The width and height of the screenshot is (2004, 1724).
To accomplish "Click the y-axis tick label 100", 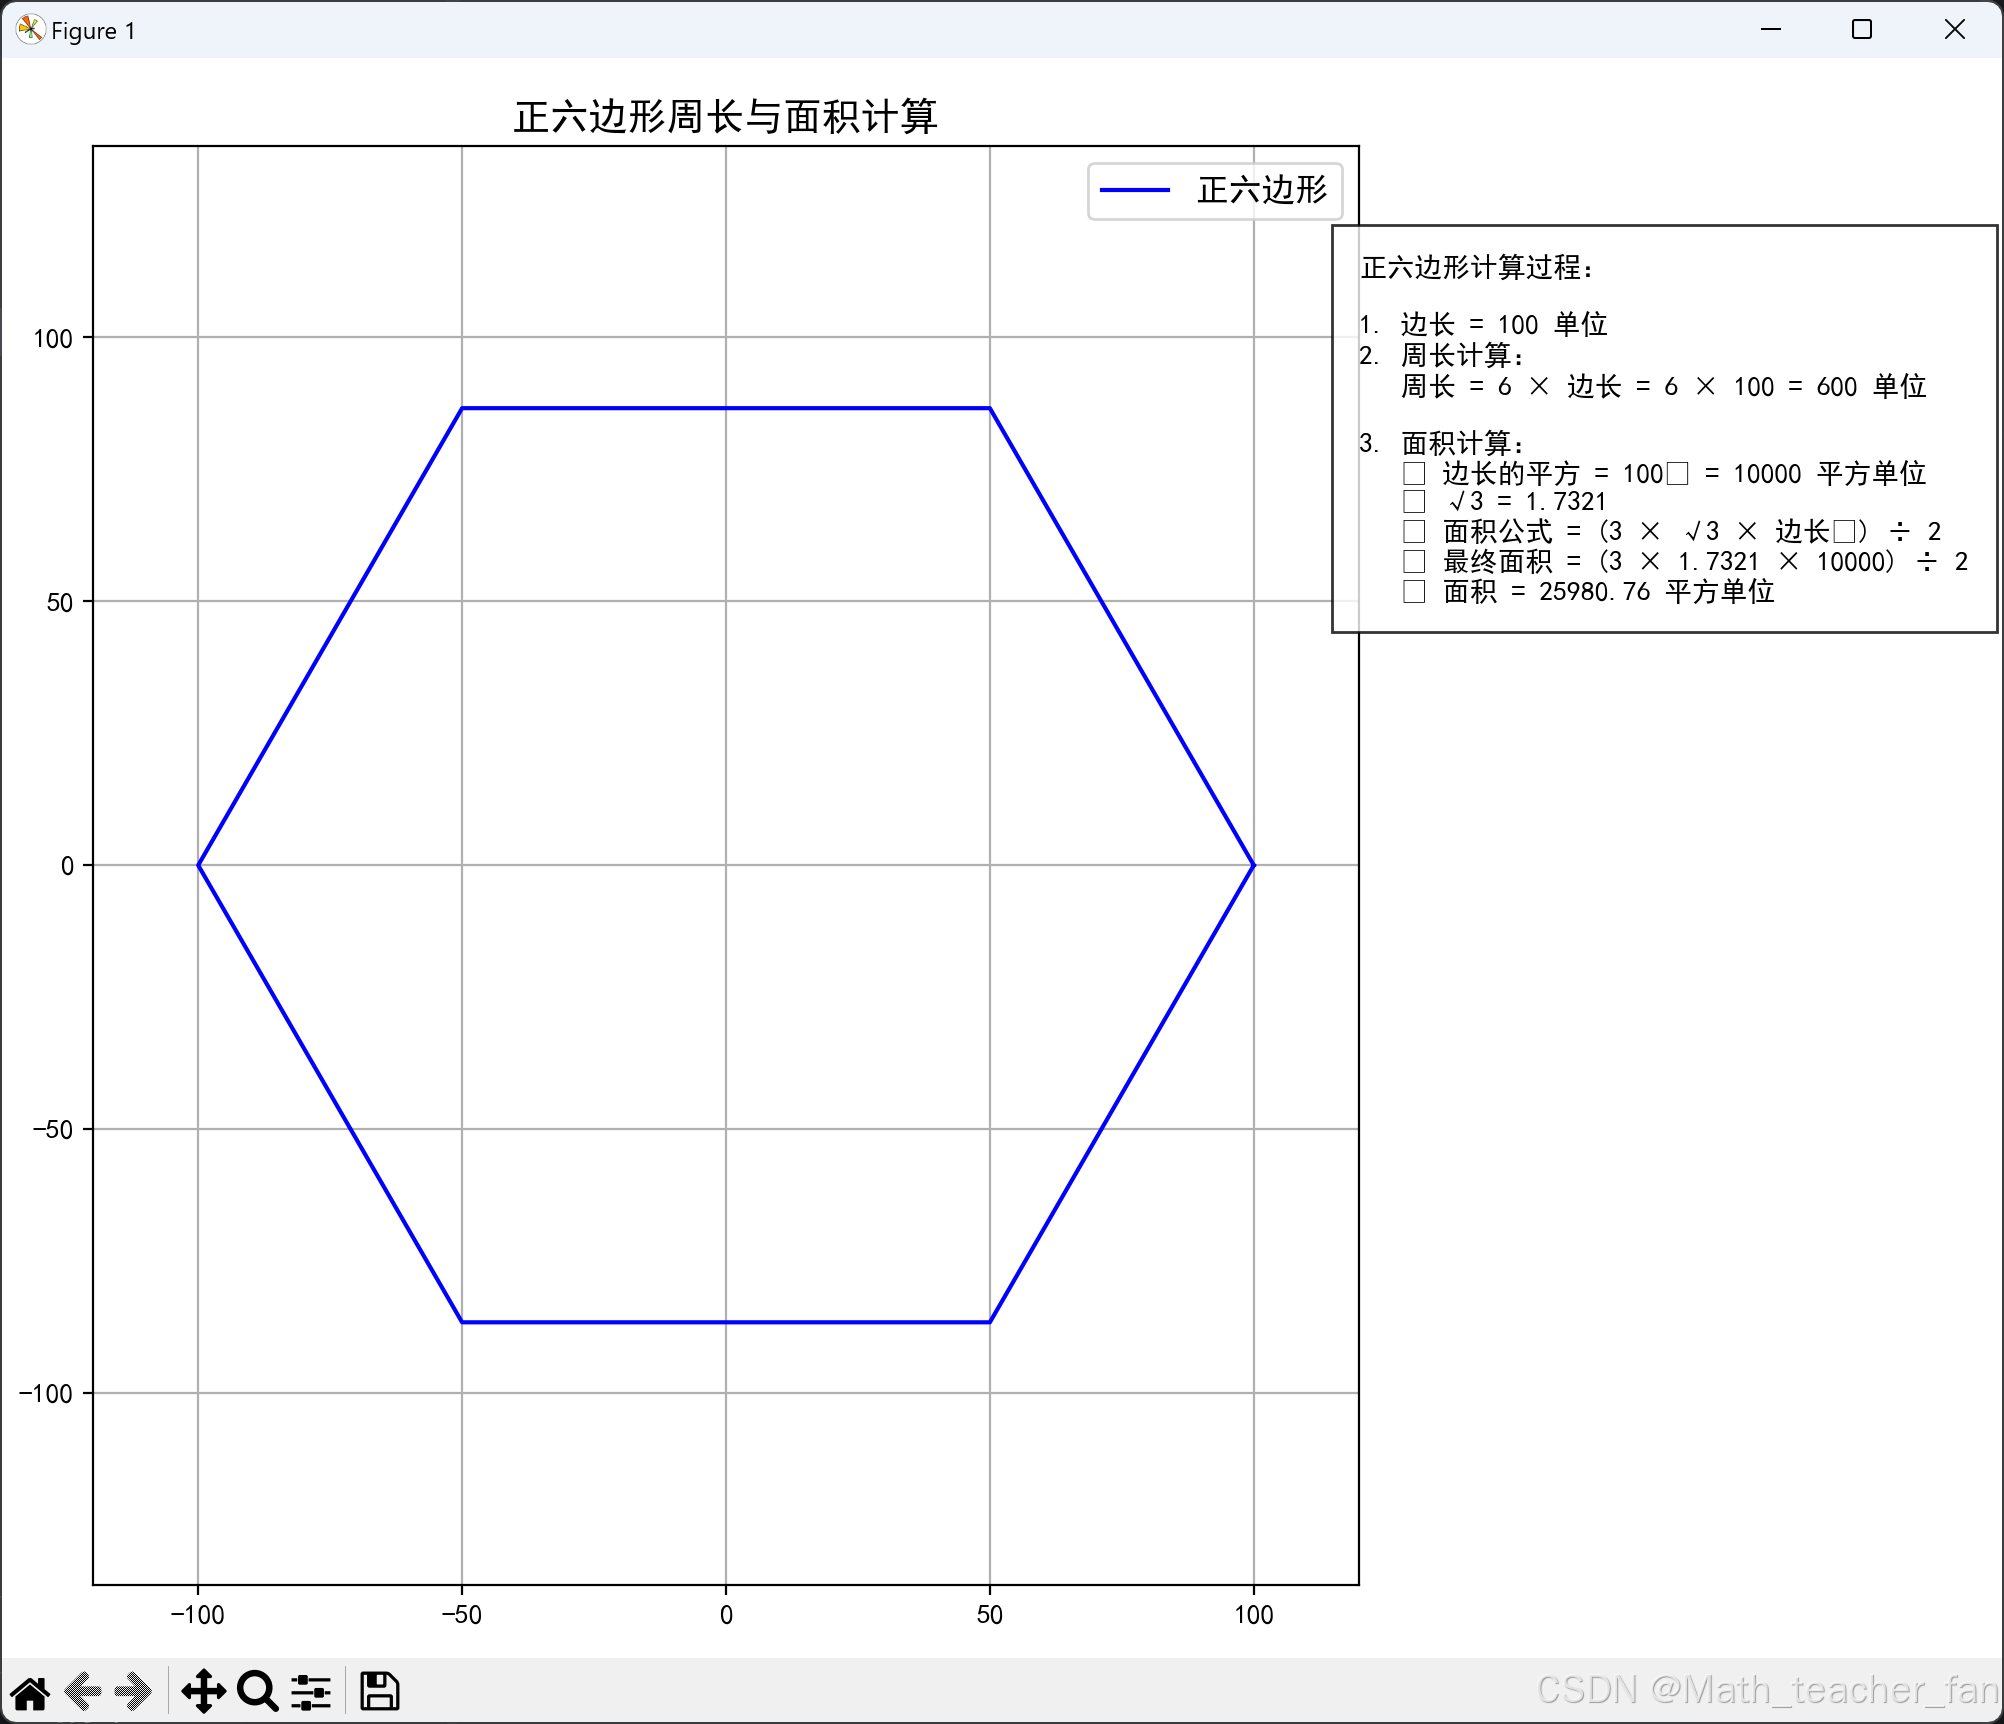I will pos(53,338).
